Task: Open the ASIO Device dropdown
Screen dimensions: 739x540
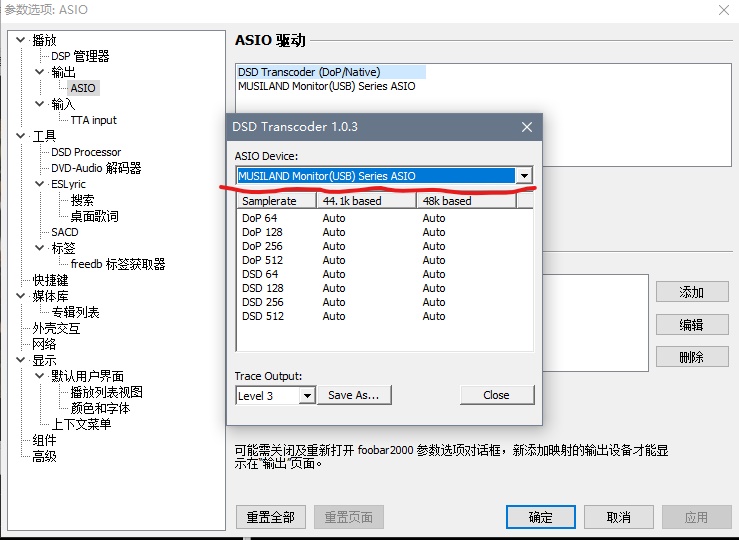Action: point(523,176)
